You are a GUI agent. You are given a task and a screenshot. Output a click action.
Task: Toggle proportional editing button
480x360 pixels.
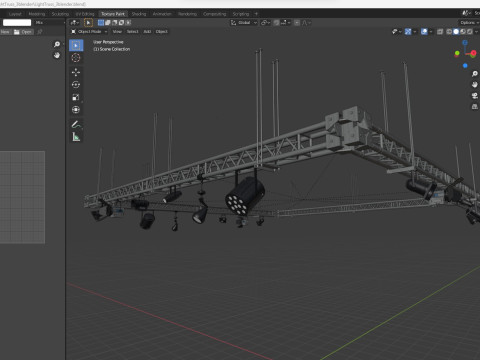pyautogui.click(x=297, y=23)
